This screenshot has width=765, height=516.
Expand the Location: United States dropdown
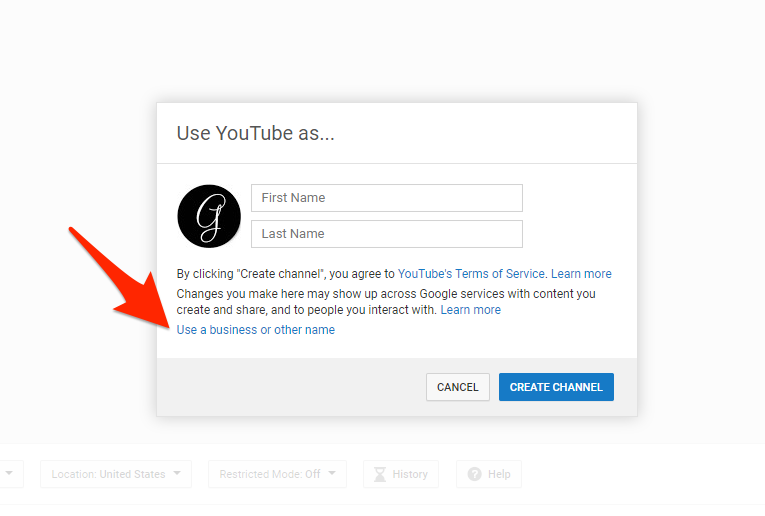tap(115, 474)
